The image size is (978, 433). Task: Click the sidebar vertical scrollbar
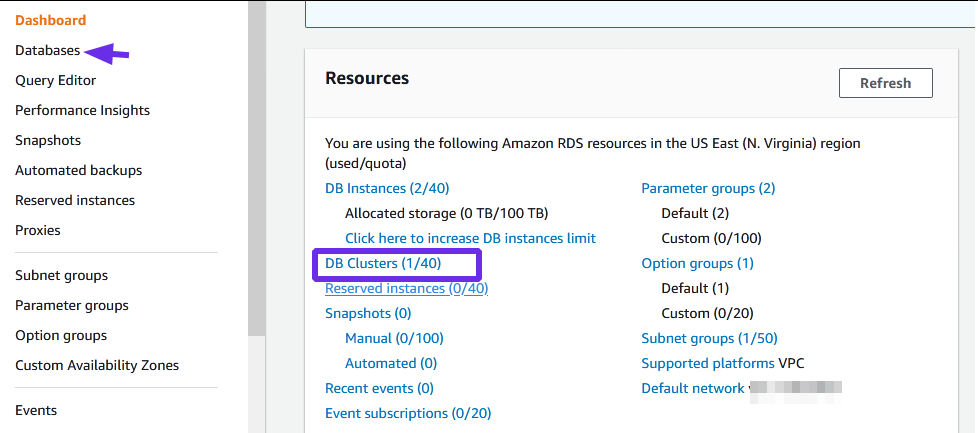click(257, 170)
